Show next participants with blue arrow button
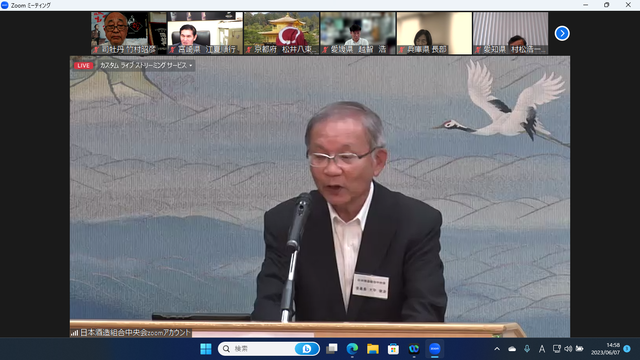Viewport: 640px width, 360px height. click(x=562, y=33)
